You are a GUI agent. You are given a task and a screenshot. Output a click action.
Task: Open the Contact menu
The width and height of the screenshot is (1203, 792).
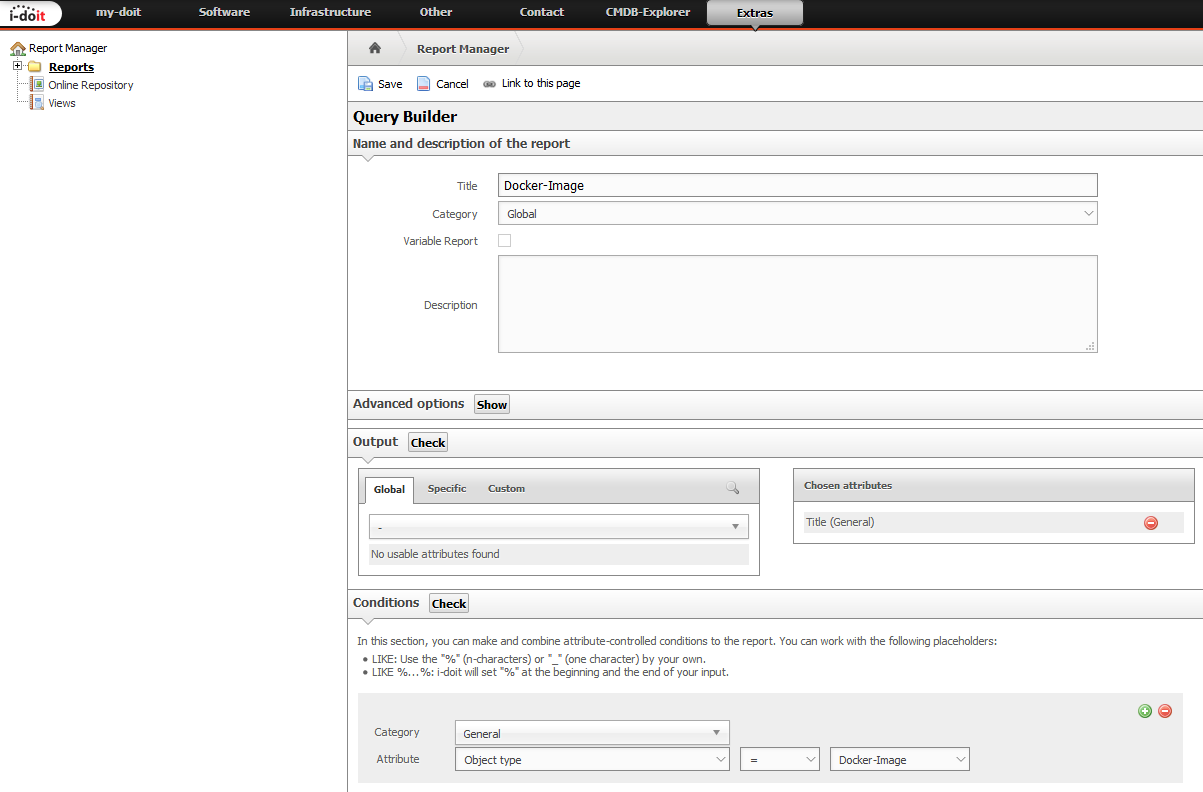click(x=542, y=12)
